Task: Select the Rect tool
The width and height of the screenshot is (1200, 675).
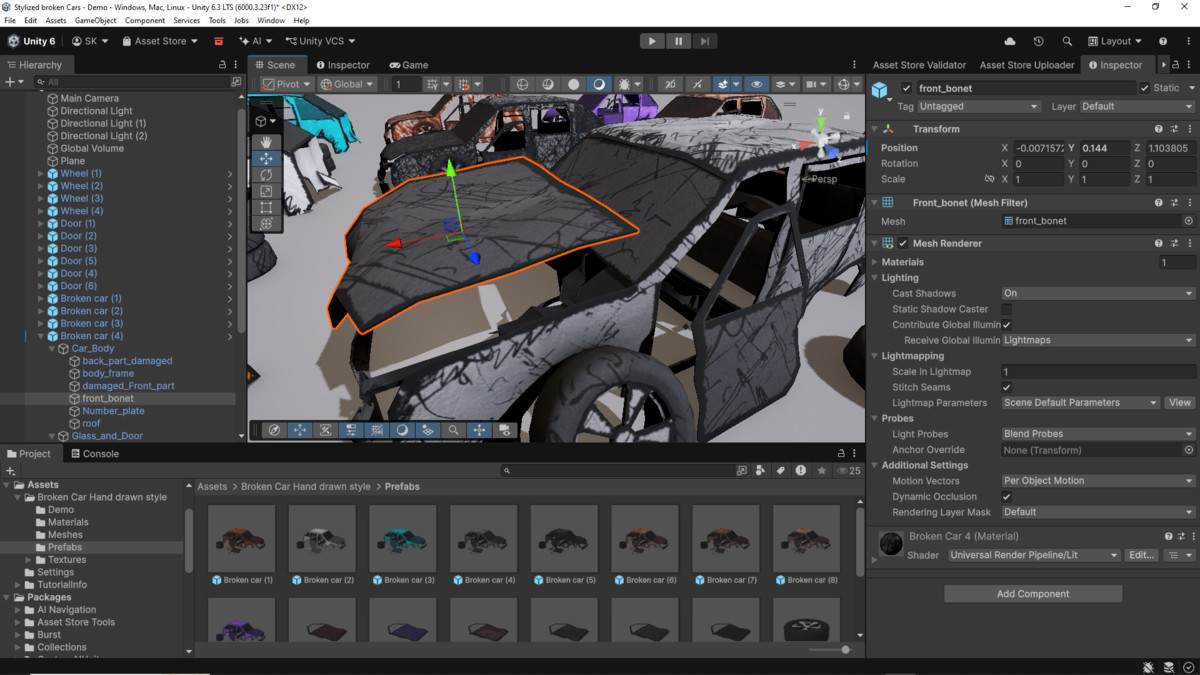Action: click(x=266, y=207)
